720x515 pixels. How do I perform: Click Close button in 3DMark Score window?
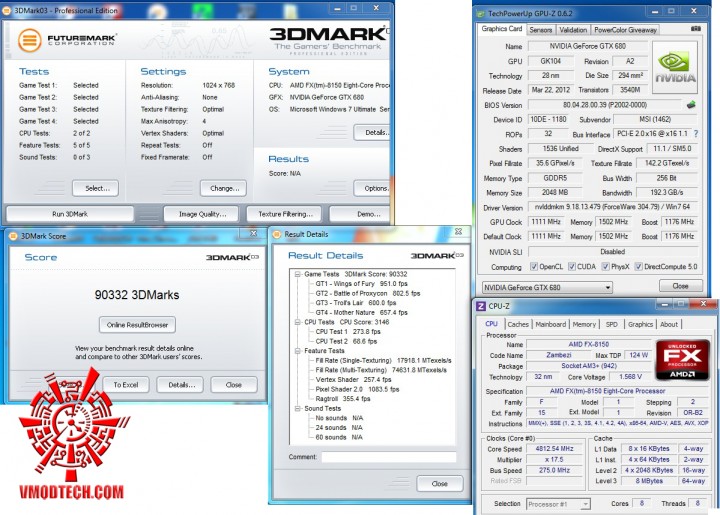(234, 385)
